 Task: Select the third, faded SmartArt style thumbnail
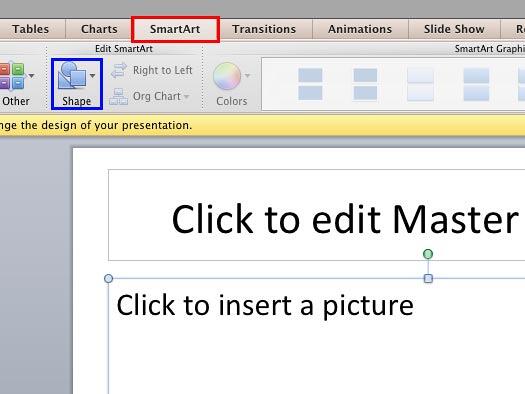pos(420,84)
